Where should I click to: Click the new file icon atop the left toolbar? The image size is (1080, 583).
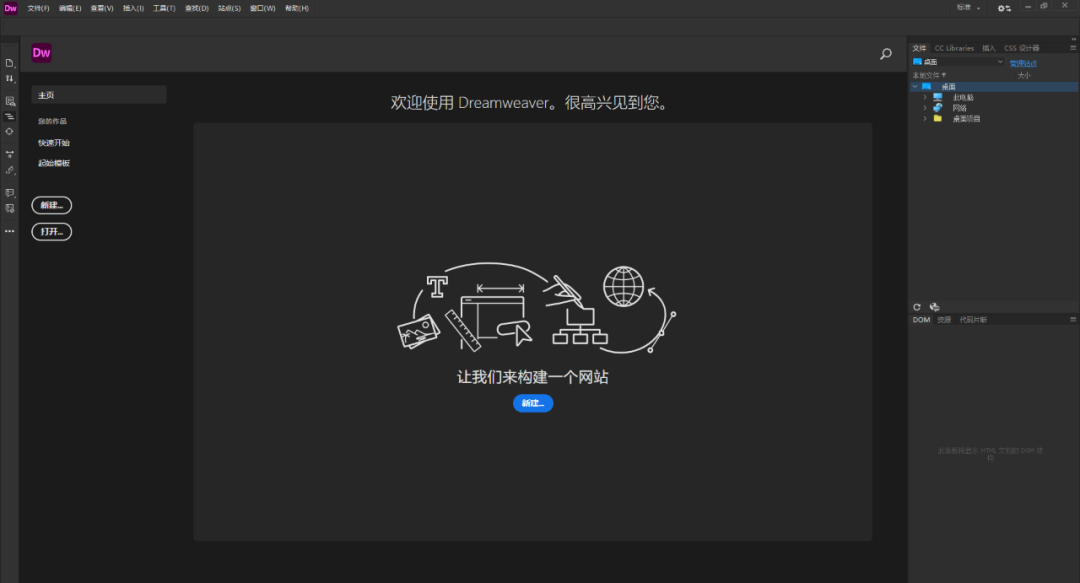[x=9, y=62]
